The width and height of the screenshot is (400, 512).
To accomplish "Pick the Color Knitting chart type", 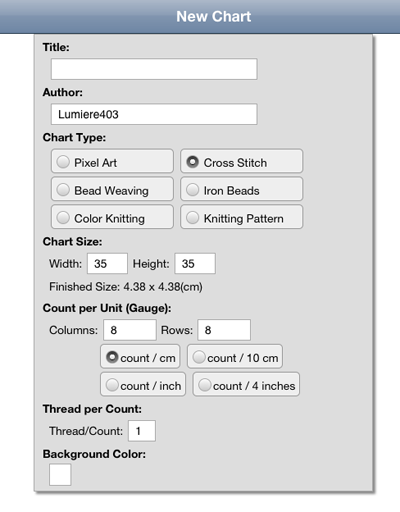I will pos(112,217).
